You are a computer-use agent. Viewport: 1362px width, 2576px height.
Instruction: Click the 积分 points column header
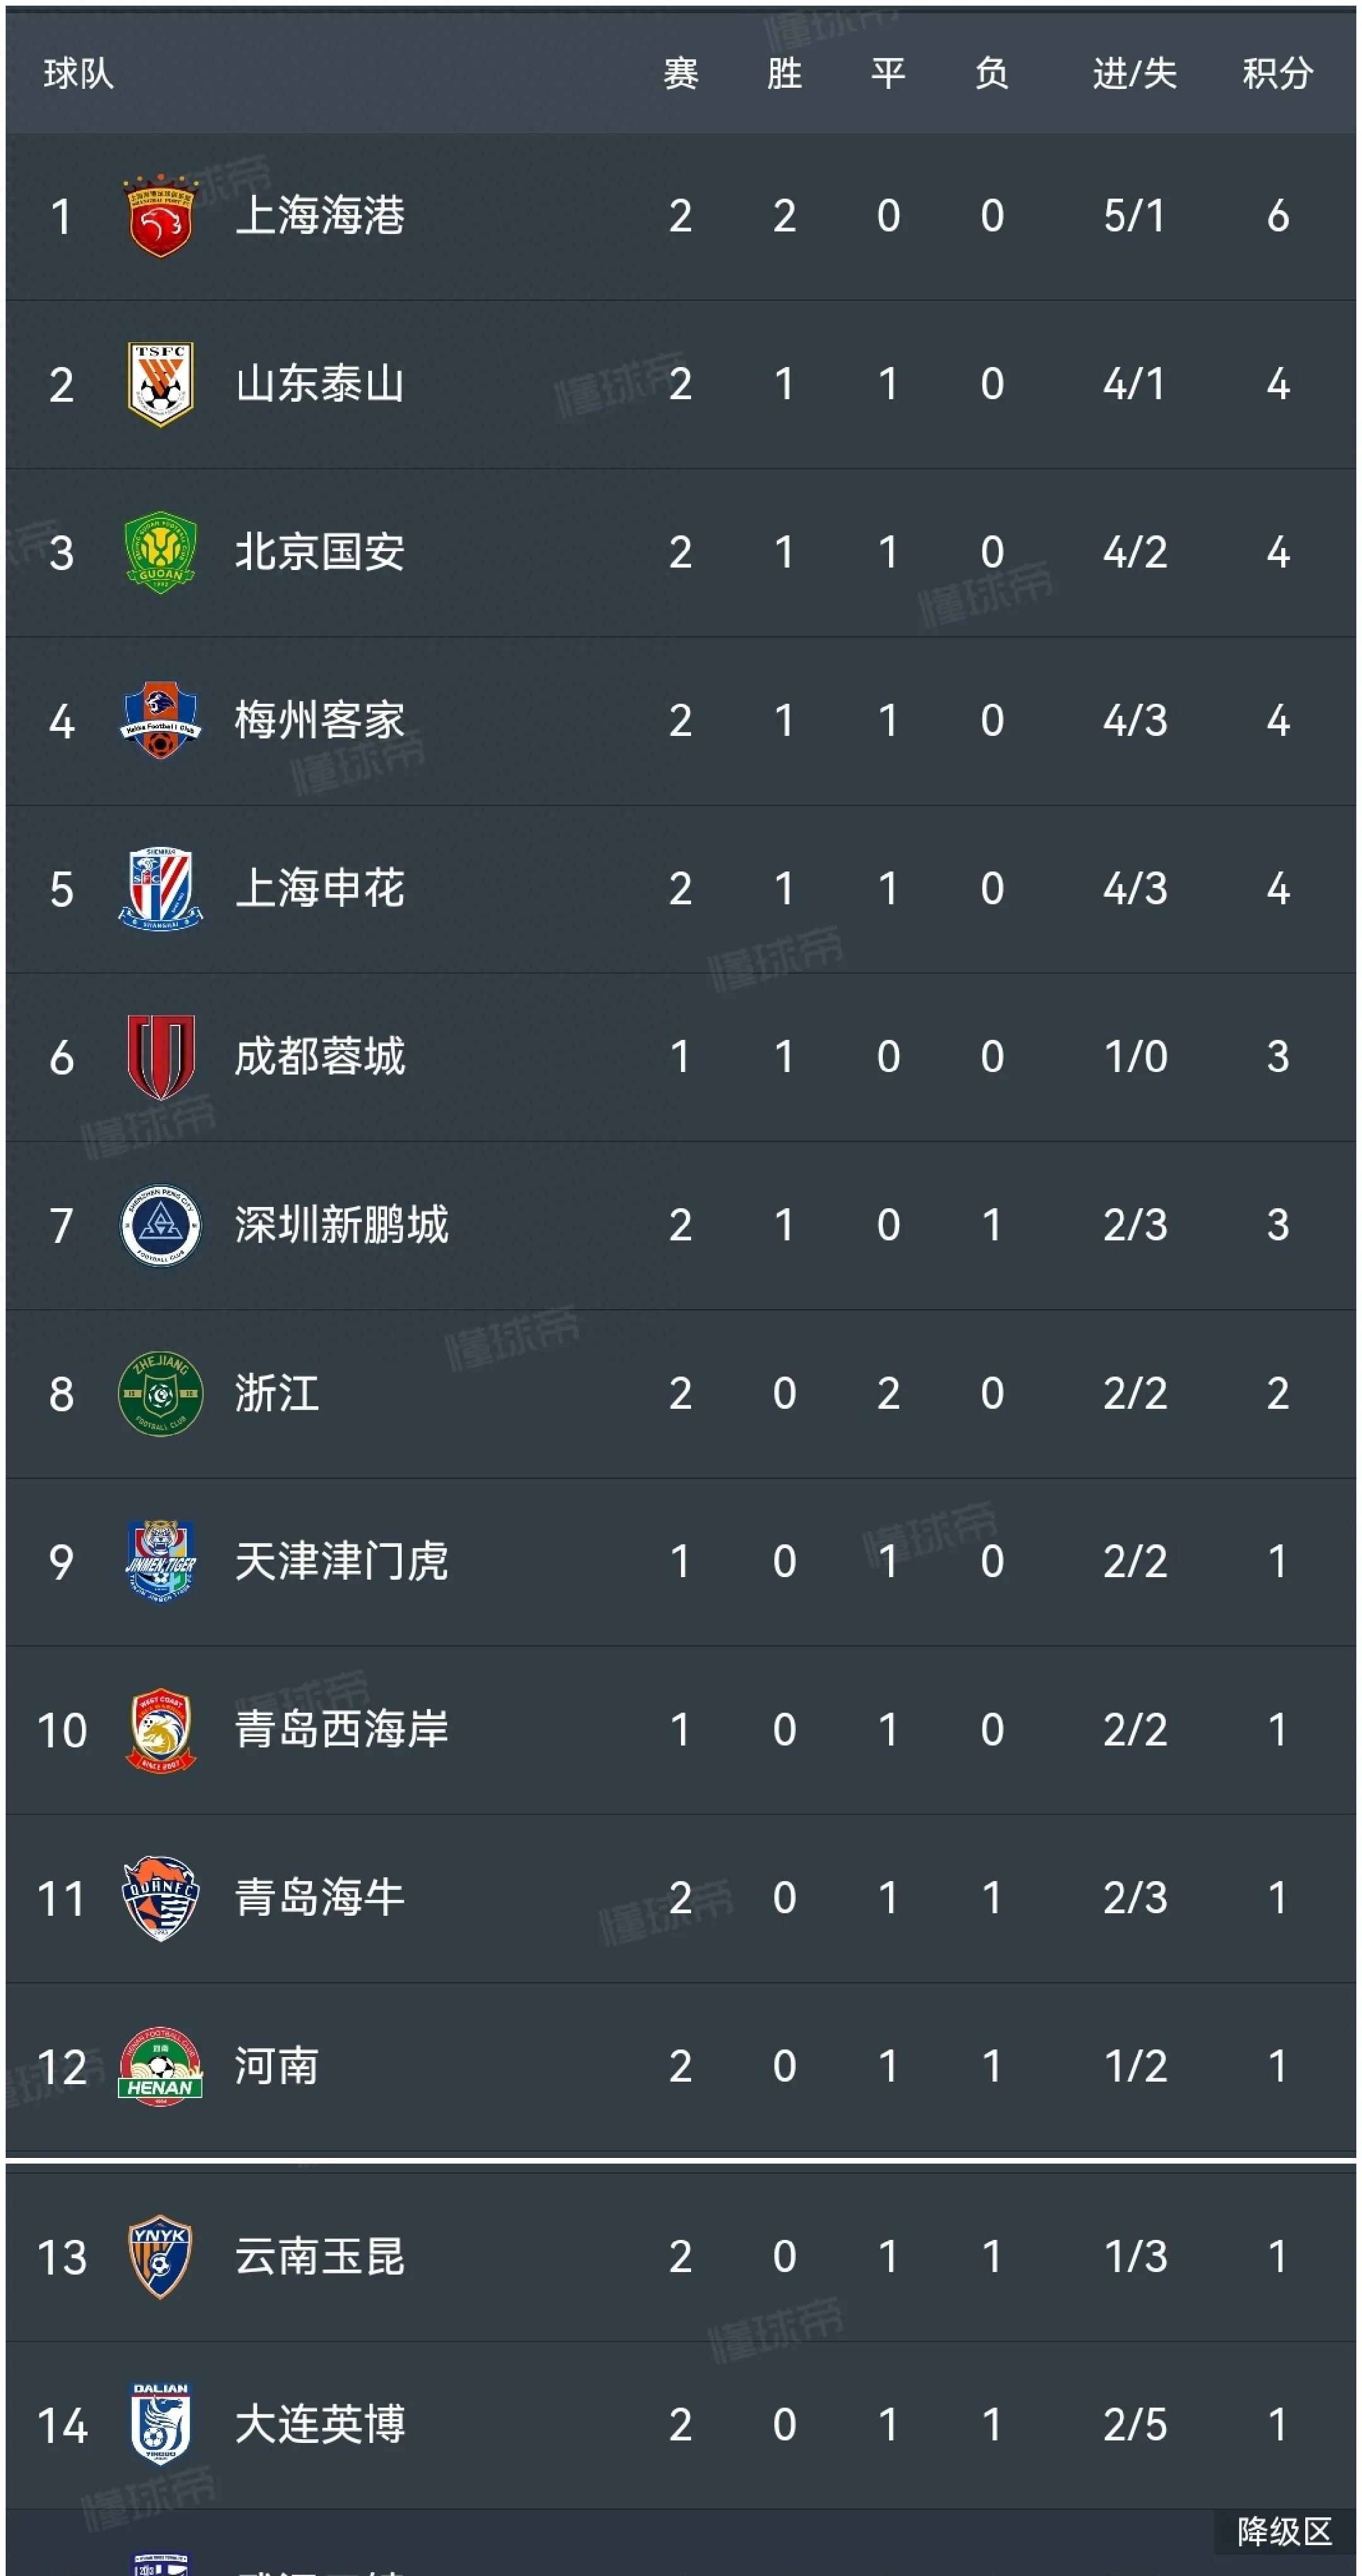pyautogui.click(x=1277, y=73)
